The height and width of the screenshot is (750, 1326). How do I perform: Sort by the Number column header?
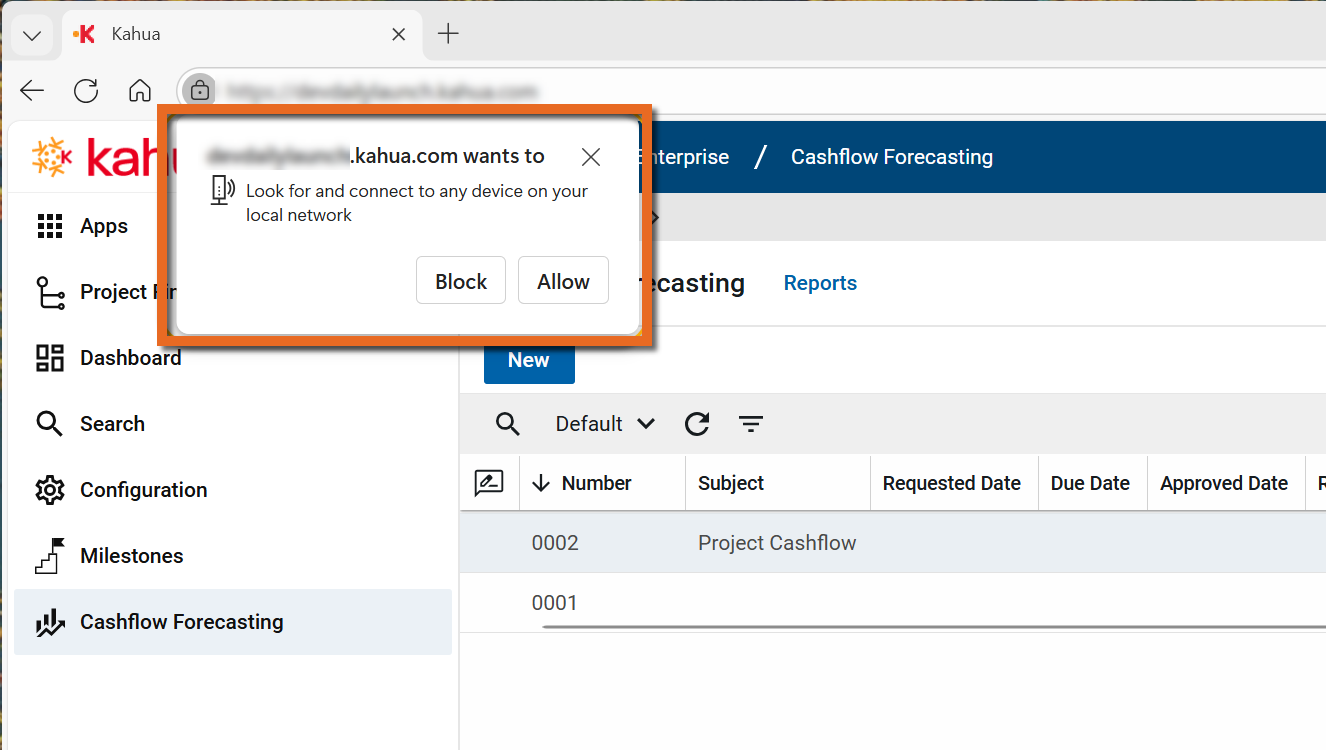596,483
